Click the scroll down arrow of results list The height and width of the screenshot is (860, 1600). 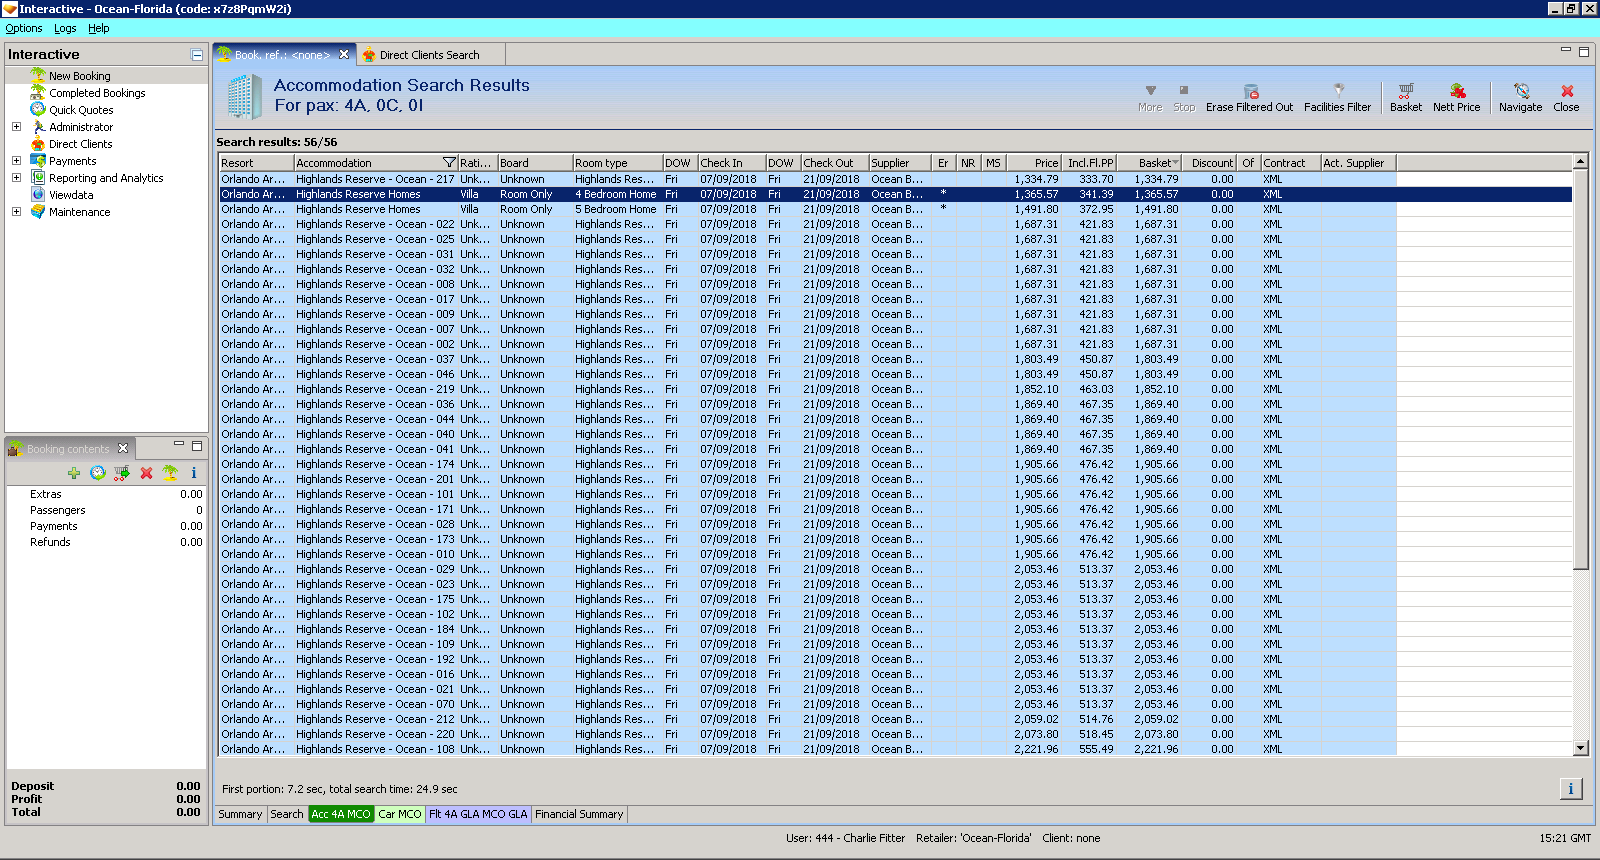point(1581,748)
